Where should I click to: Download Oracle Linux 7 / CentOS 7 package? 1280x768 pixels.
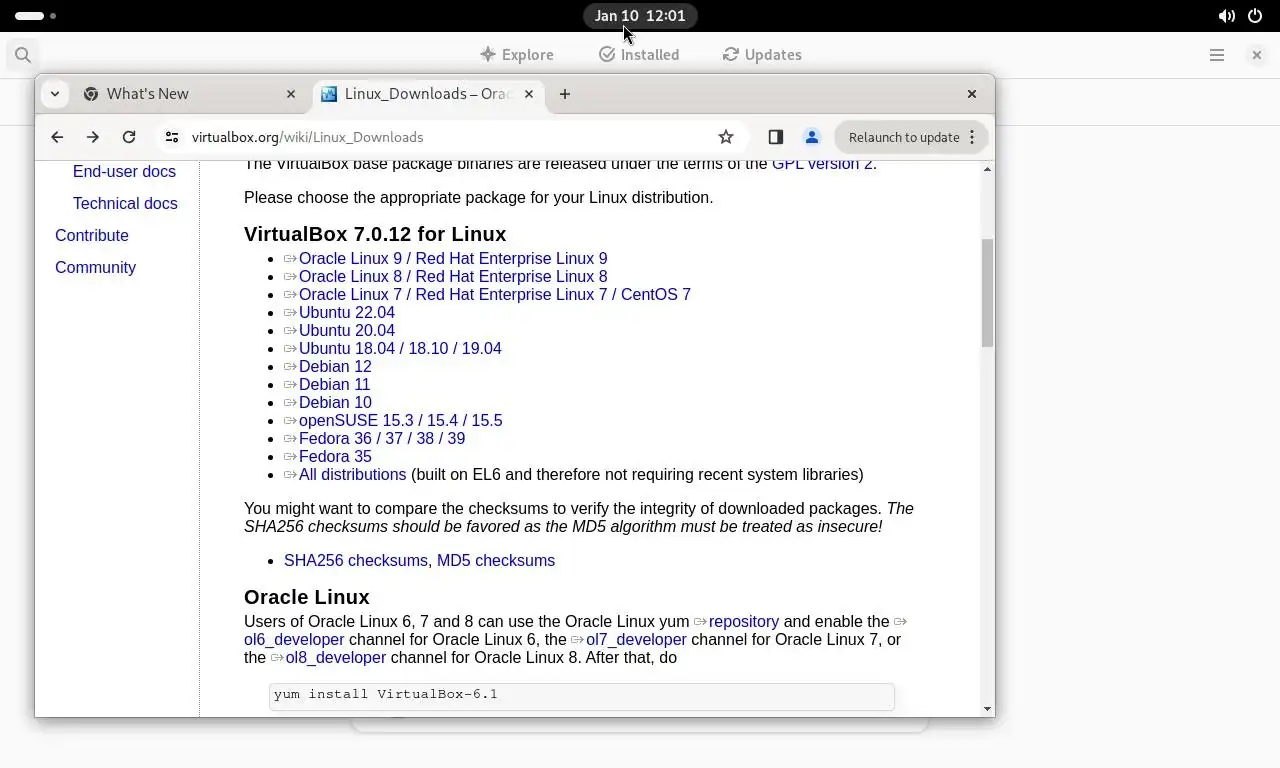coord(495,294)
